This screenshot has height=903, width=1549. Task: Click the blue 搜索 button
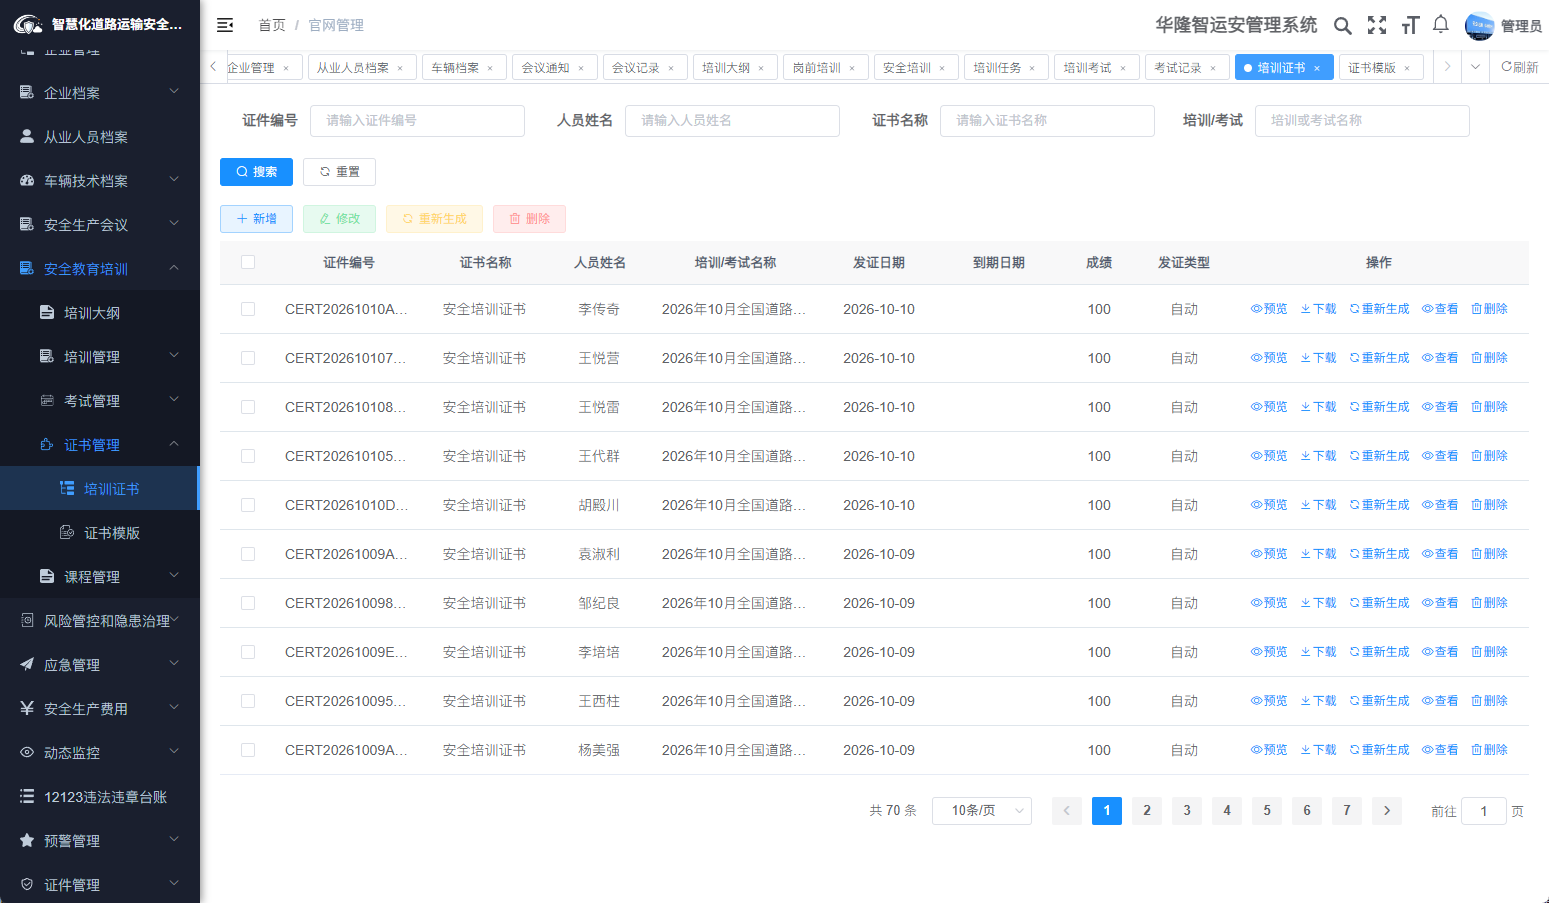pos(256,172)
